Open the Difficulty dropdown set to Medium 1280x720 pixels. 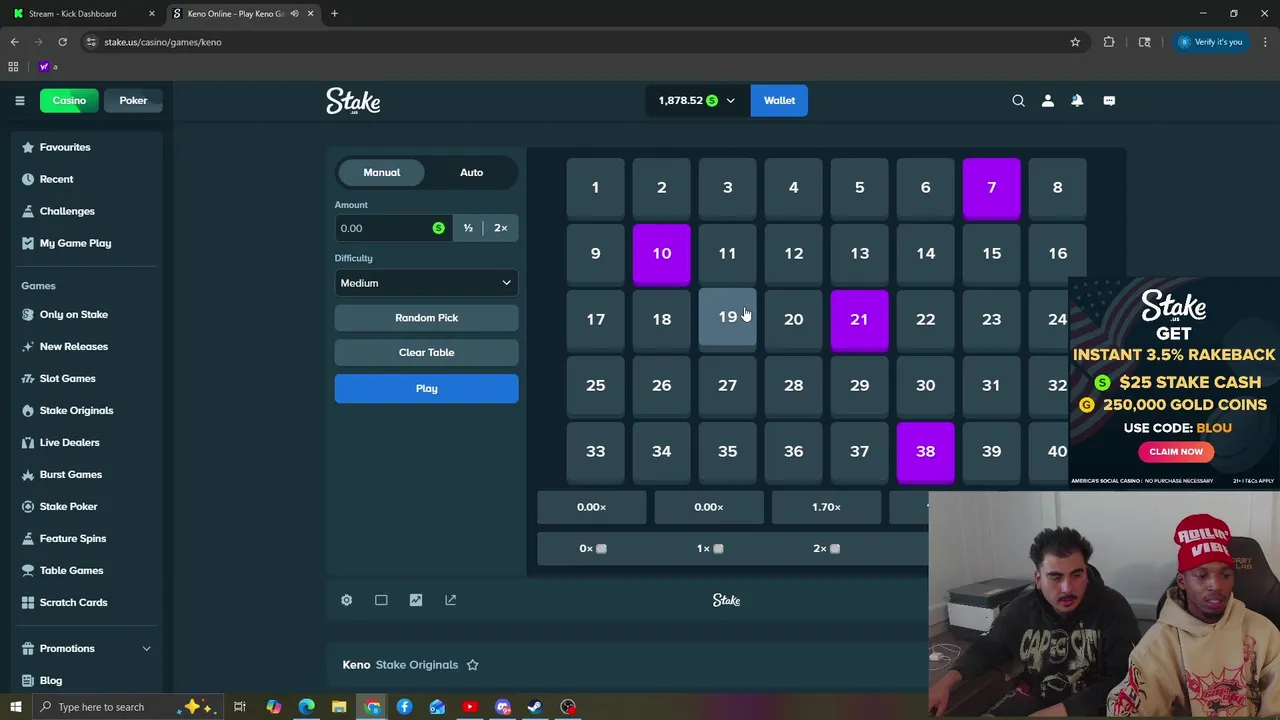click(x=426, y=283)
